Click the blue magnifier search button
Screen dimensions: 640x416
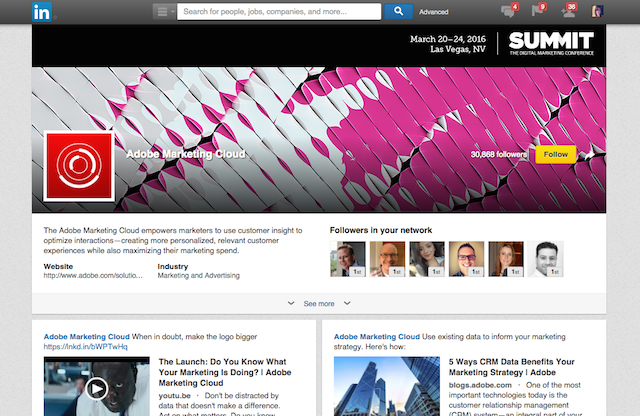point(398,11)
